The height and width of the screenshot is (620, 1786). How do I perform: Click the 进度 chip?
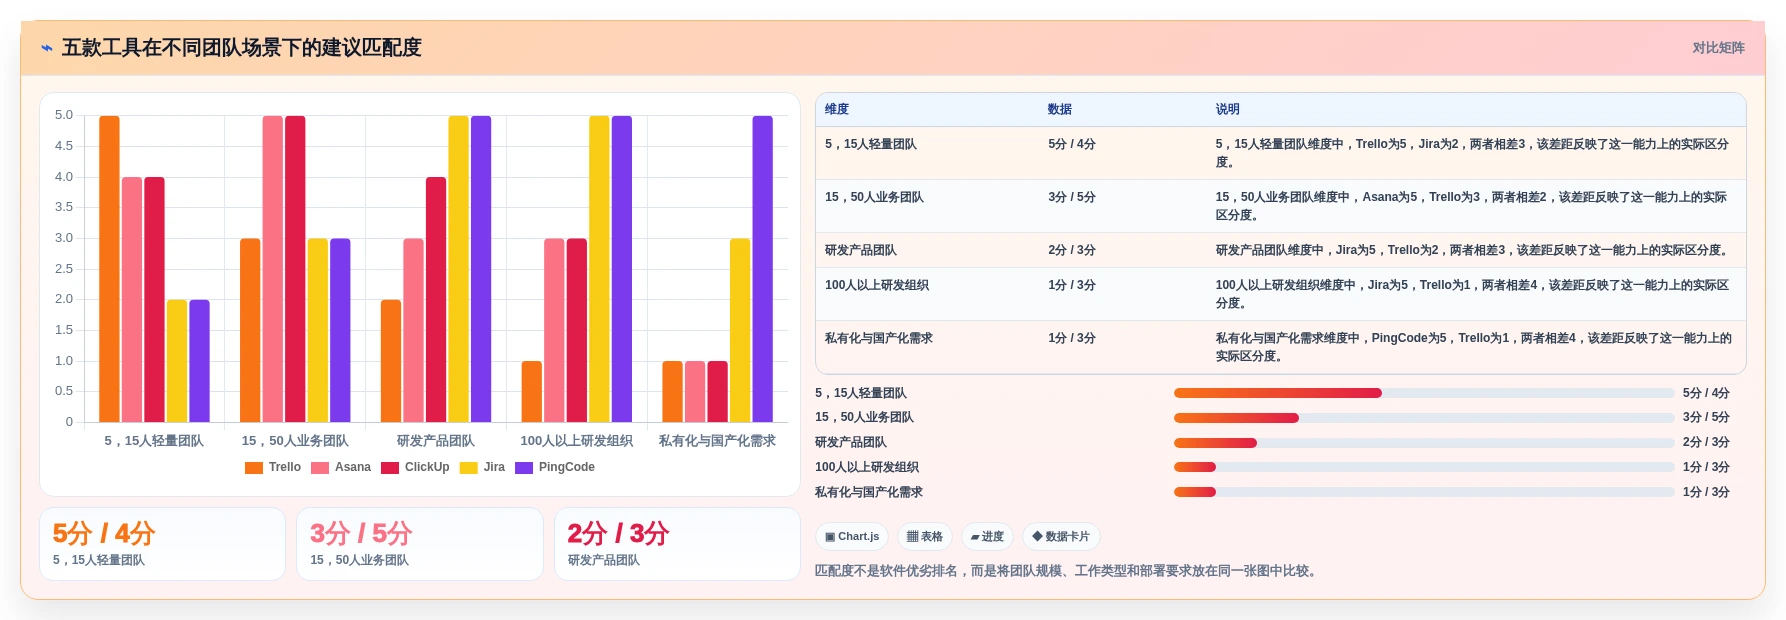987,537
